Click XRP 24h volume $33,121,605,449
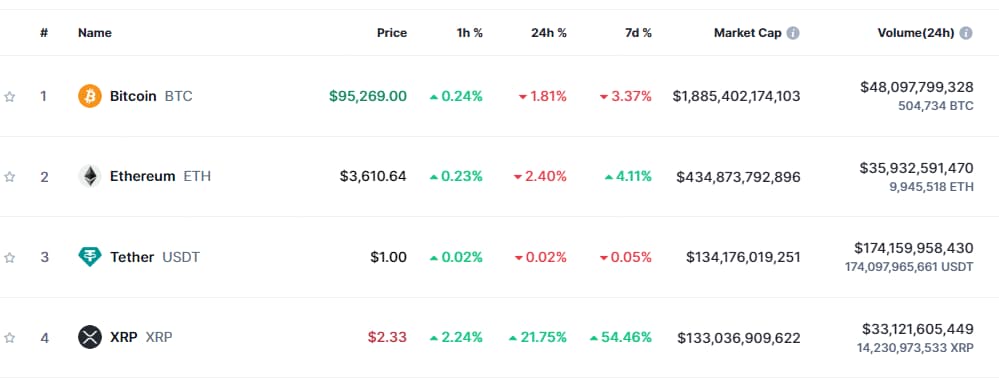The height and width of the screenshot is (380, 999). [x=917, y=329]
